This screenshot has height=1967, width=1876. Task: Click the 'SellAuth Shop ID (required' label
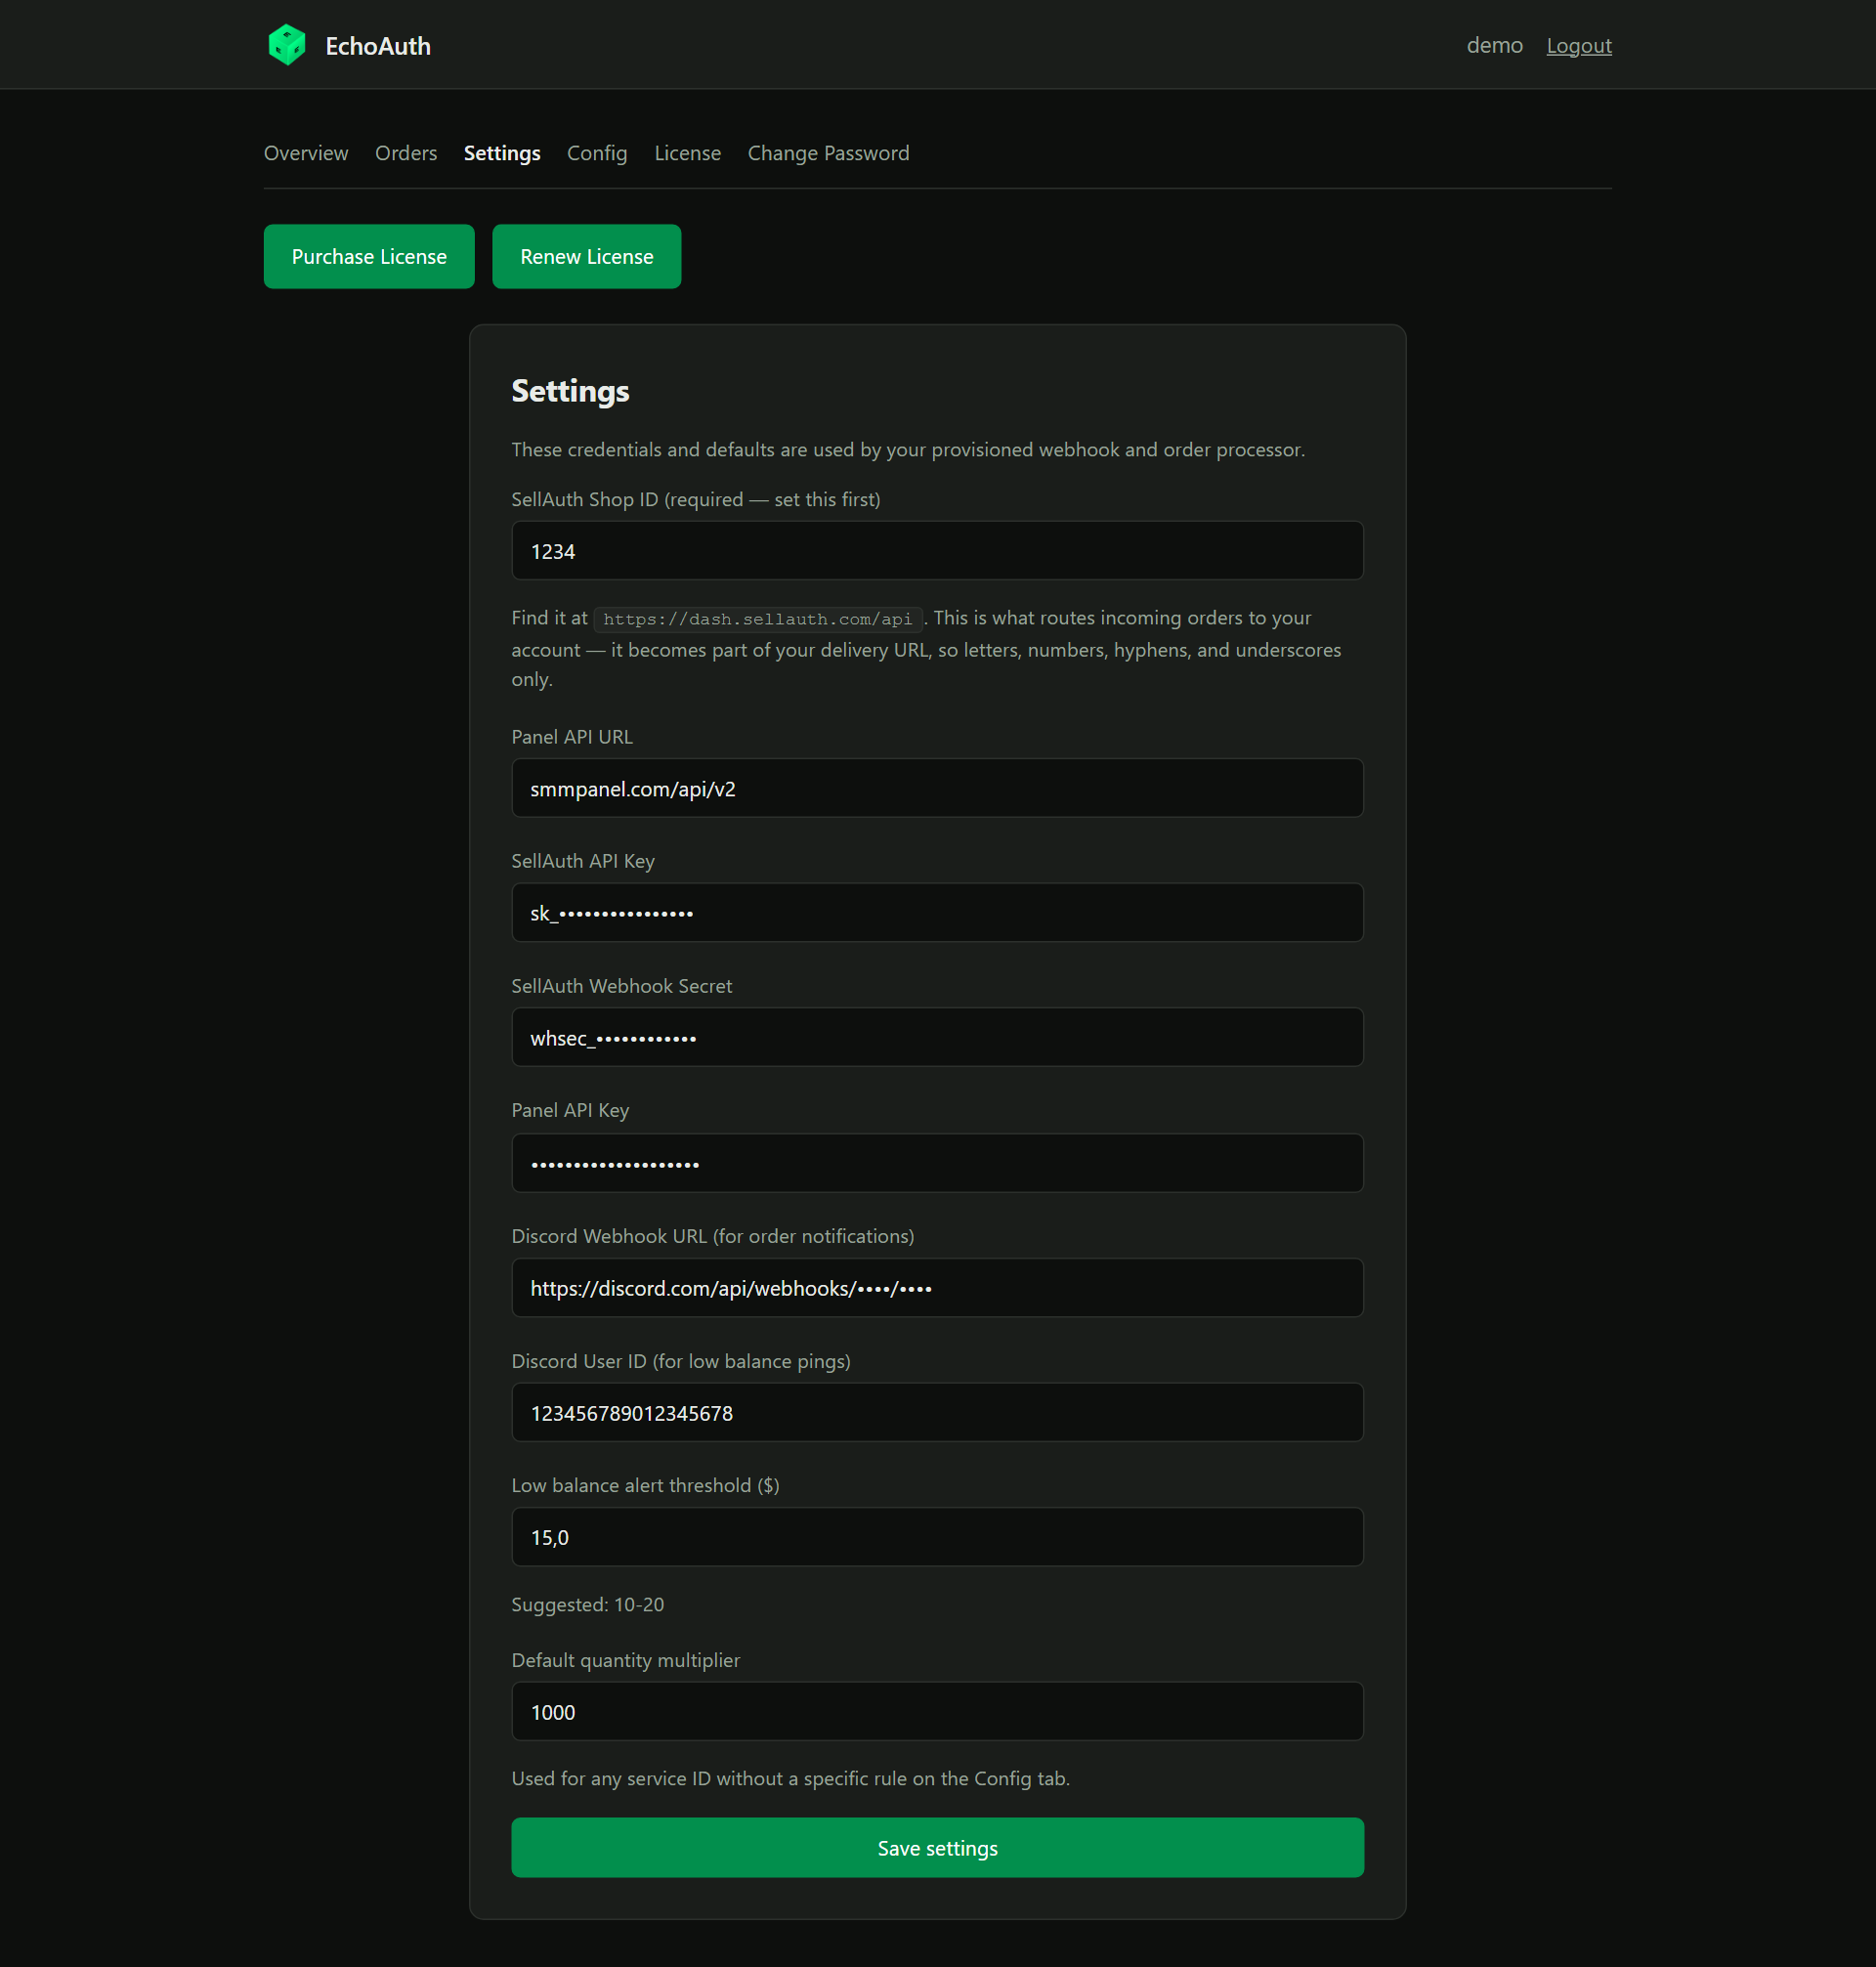pyautogui.click(x=696, y=499)
